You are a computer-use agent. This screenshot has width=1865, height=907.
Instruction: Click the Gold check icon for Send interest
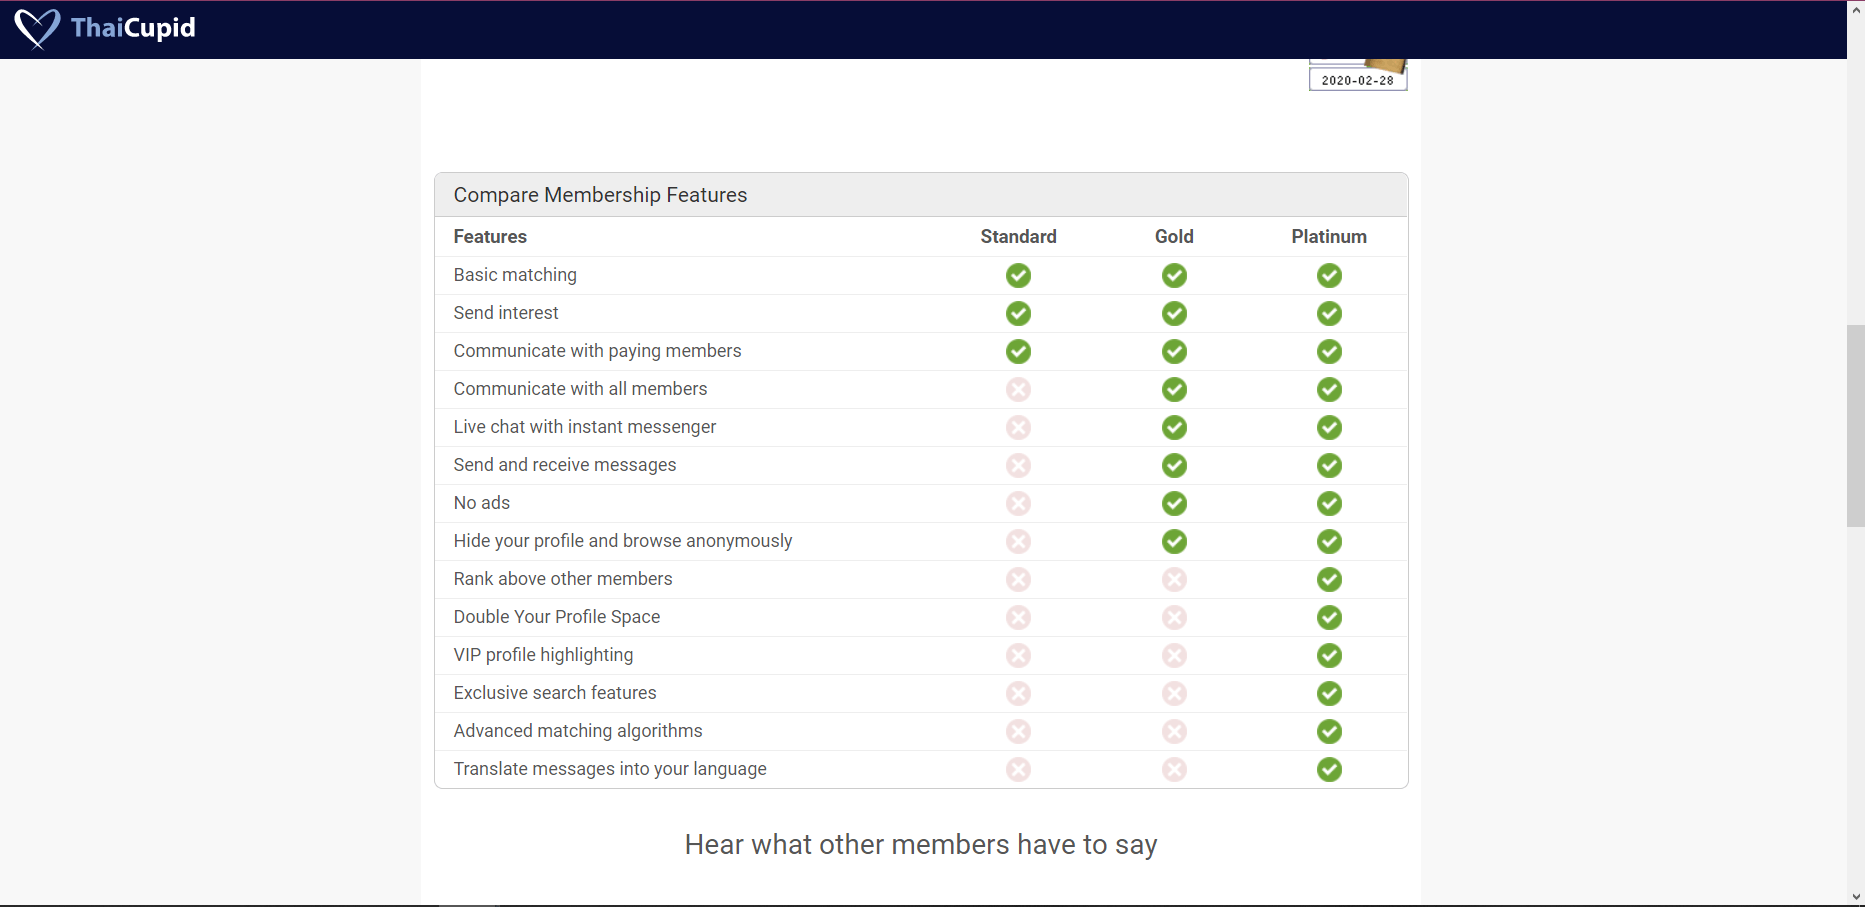[x=1174, y=313]
